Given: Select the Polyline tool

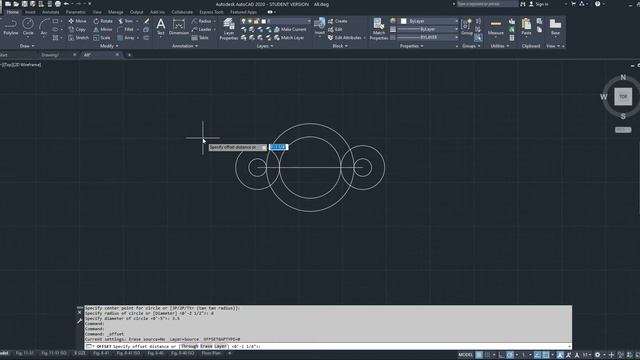Looking at the screenshot, I should [11, 27].
